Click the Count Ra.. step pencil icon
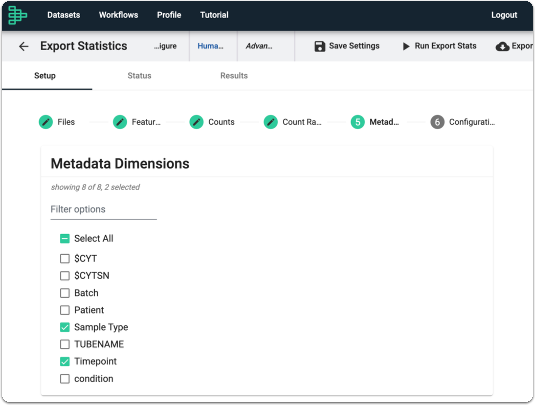 [271, 122]
